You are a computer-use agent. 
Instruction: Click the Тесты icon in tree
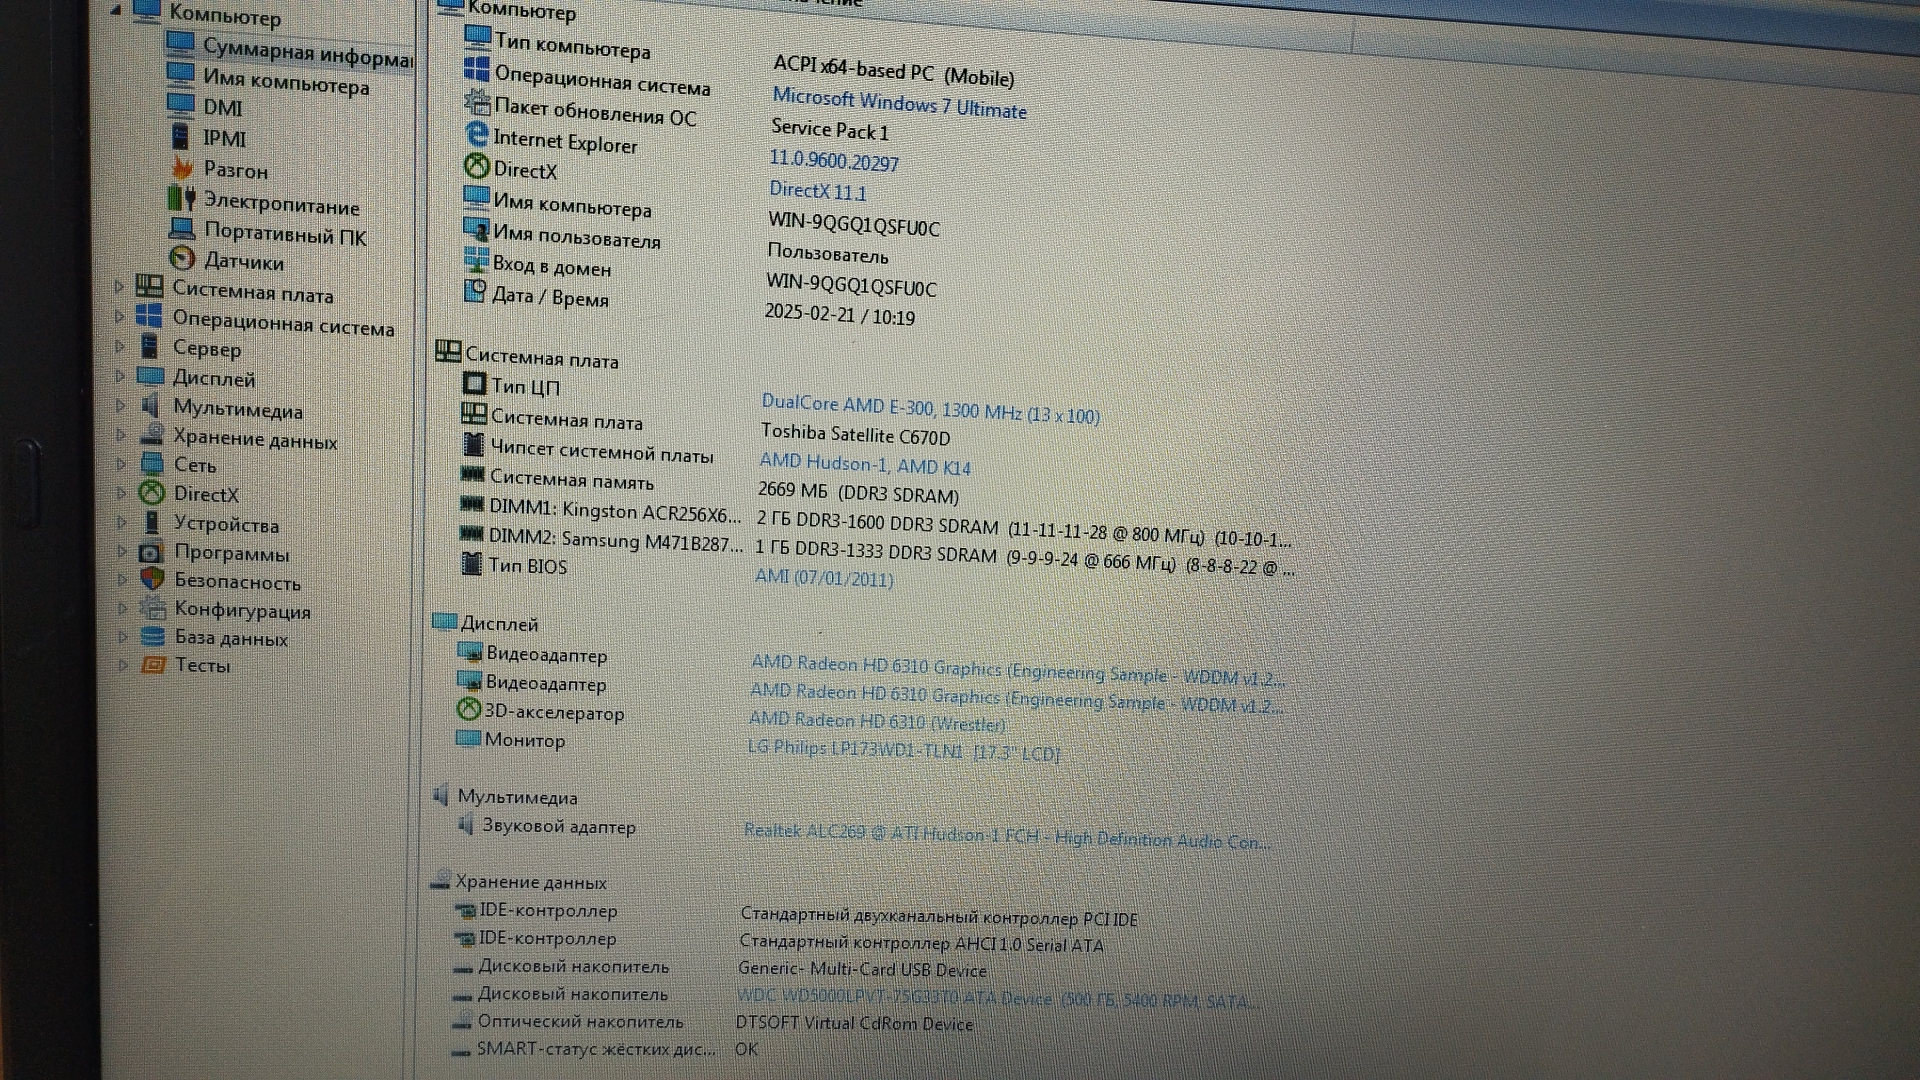click(153, 664)
